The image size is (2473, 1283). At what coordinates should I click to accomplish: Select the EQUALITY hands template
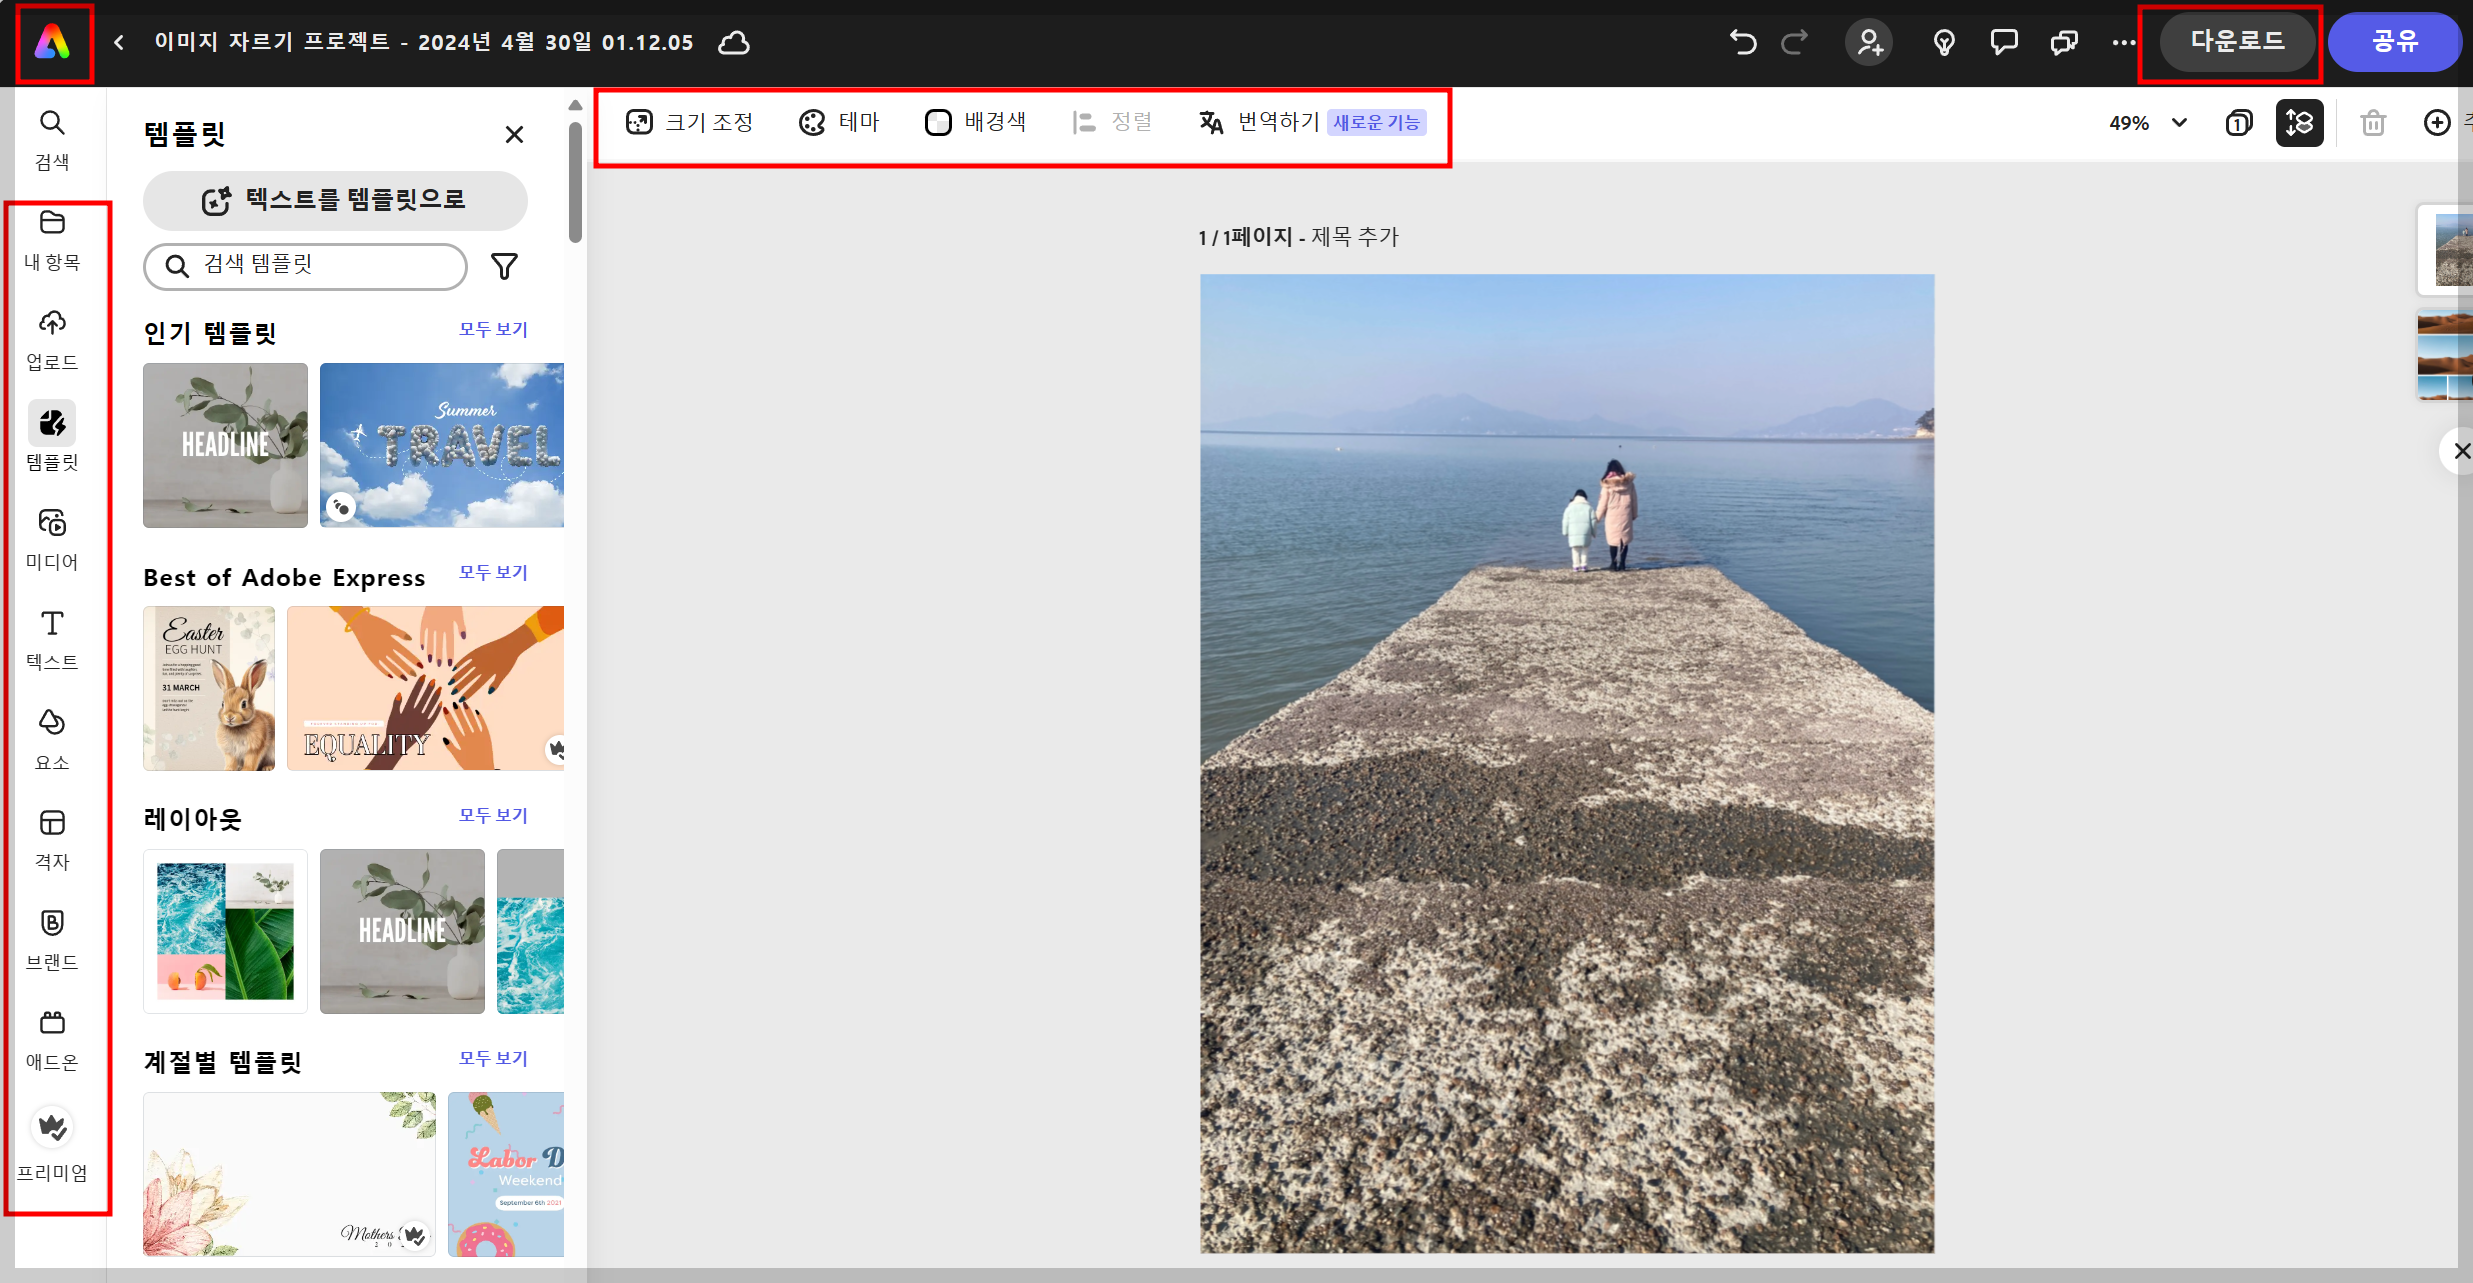(426, 688)
